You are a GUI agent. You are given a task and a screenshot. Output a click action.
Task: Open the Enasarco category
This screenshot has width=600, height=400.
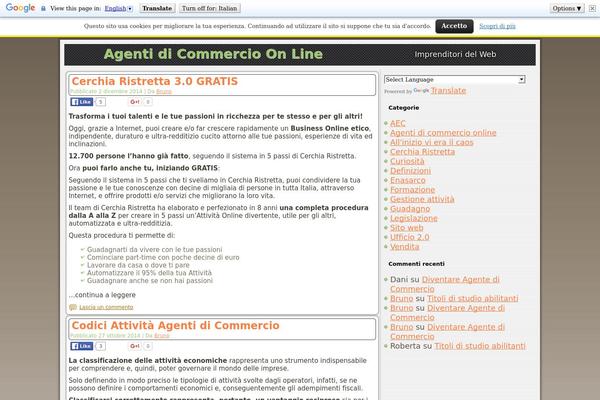tap(408, 180)
